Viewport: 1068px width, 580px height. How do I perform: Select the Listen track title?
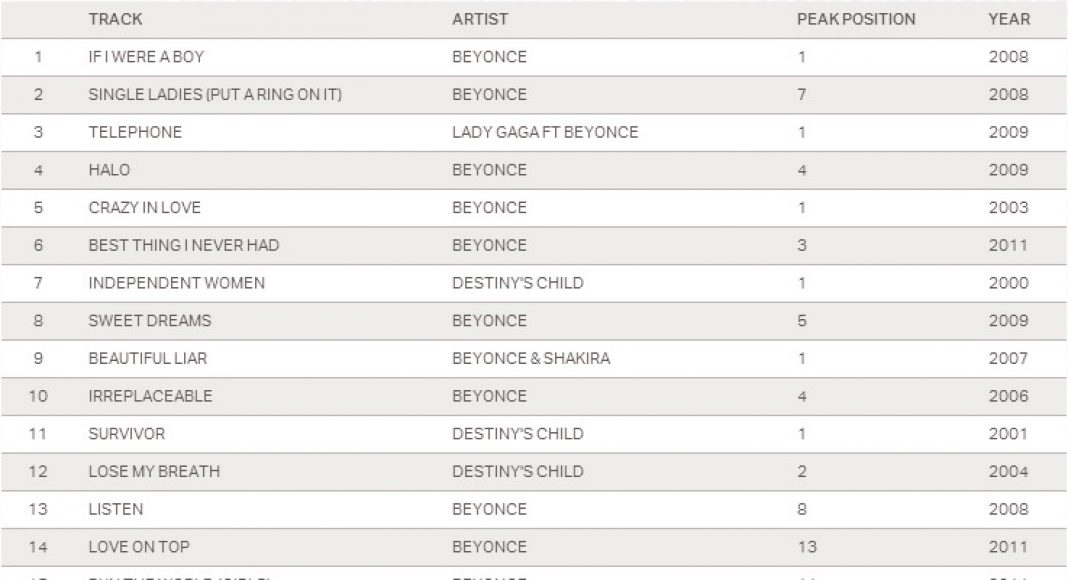pyautogui.click(x=115, y=509)
